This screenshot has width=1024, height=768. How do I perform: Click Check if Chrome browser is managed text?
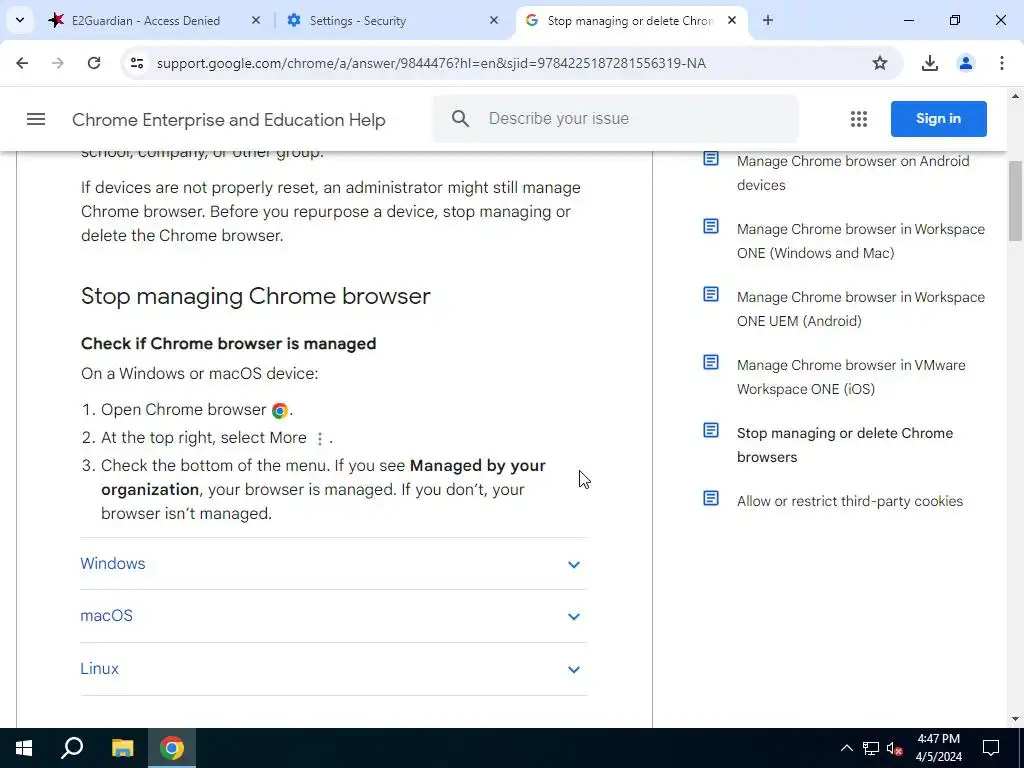coord(229,344)
